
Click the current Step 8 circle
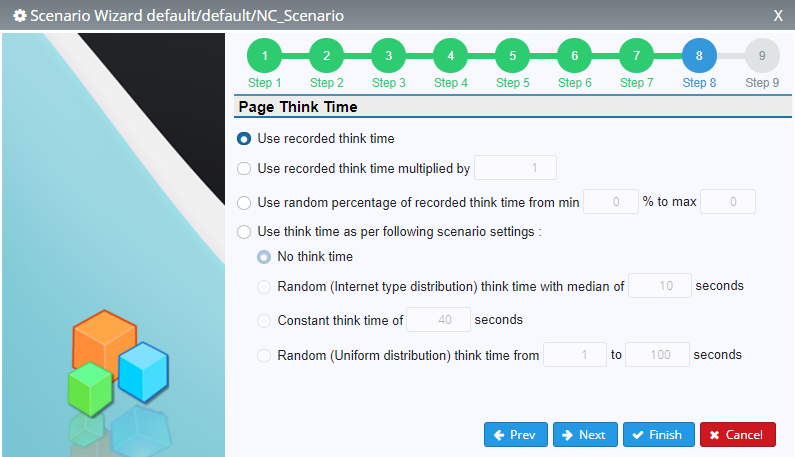click(x=699, y=55)
